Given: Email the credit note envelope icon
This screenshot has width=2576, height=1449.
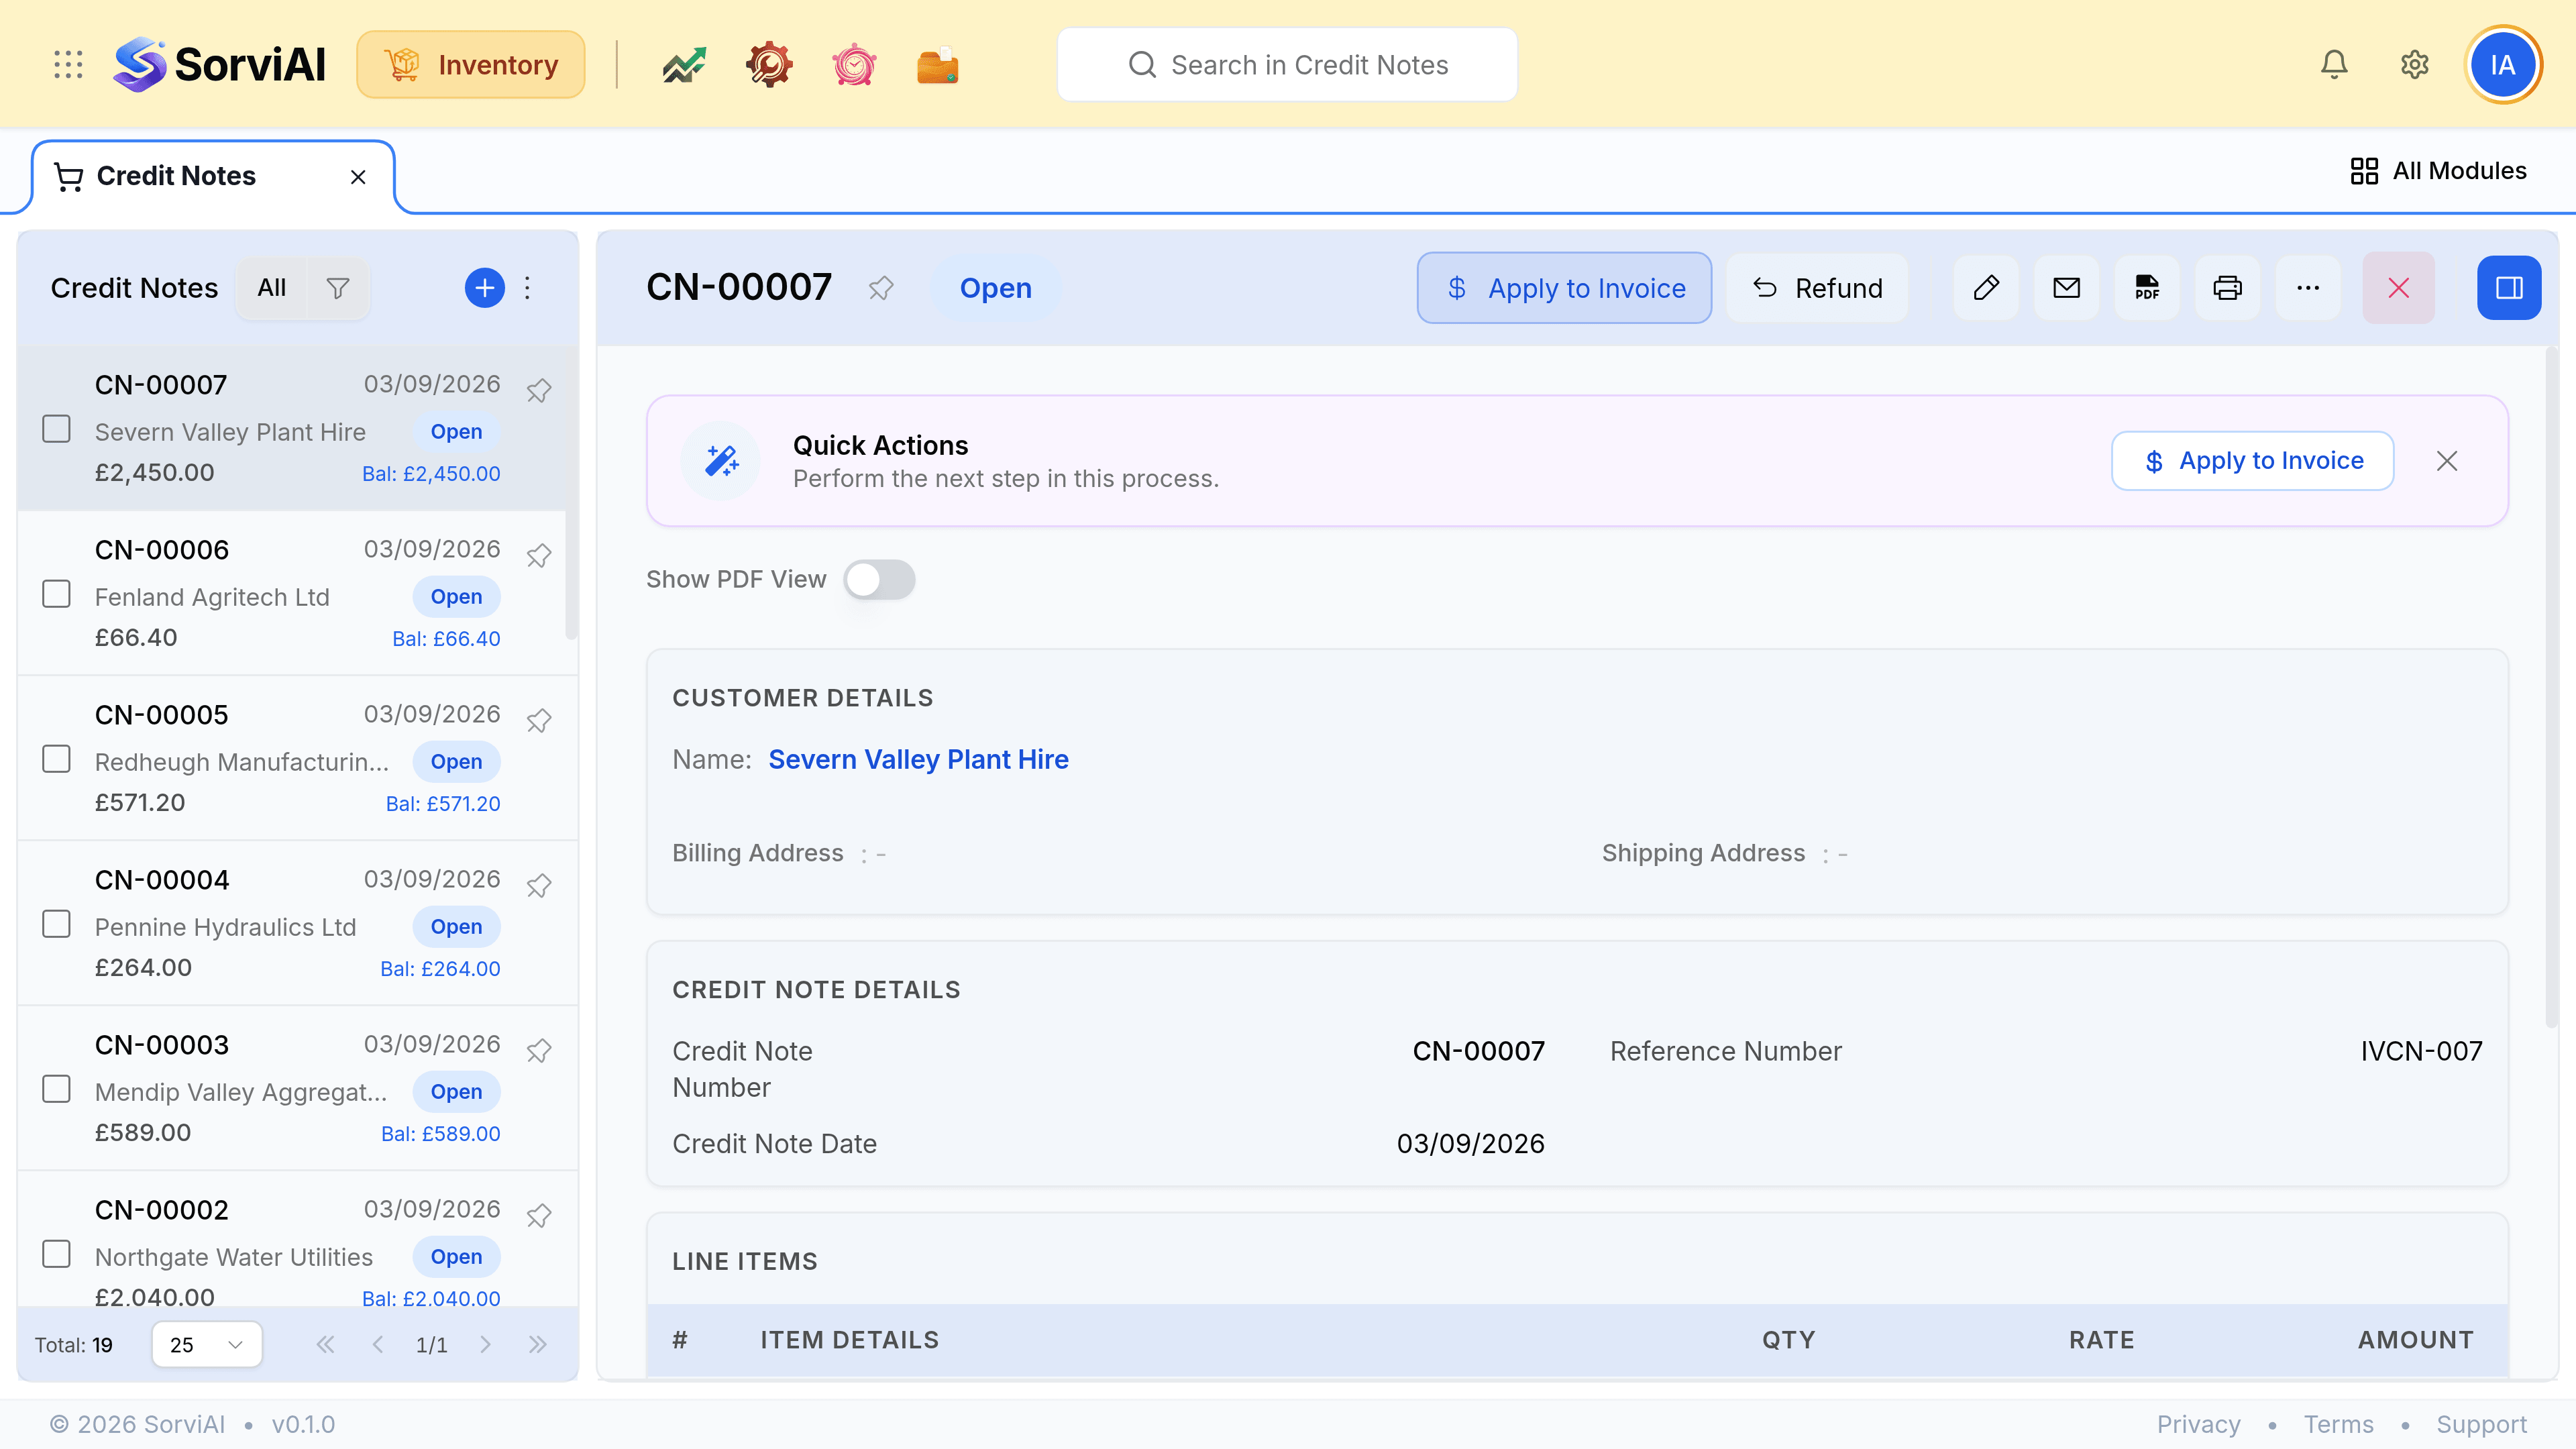Looking at the screenshot, I should click(x=2067, y=288).
